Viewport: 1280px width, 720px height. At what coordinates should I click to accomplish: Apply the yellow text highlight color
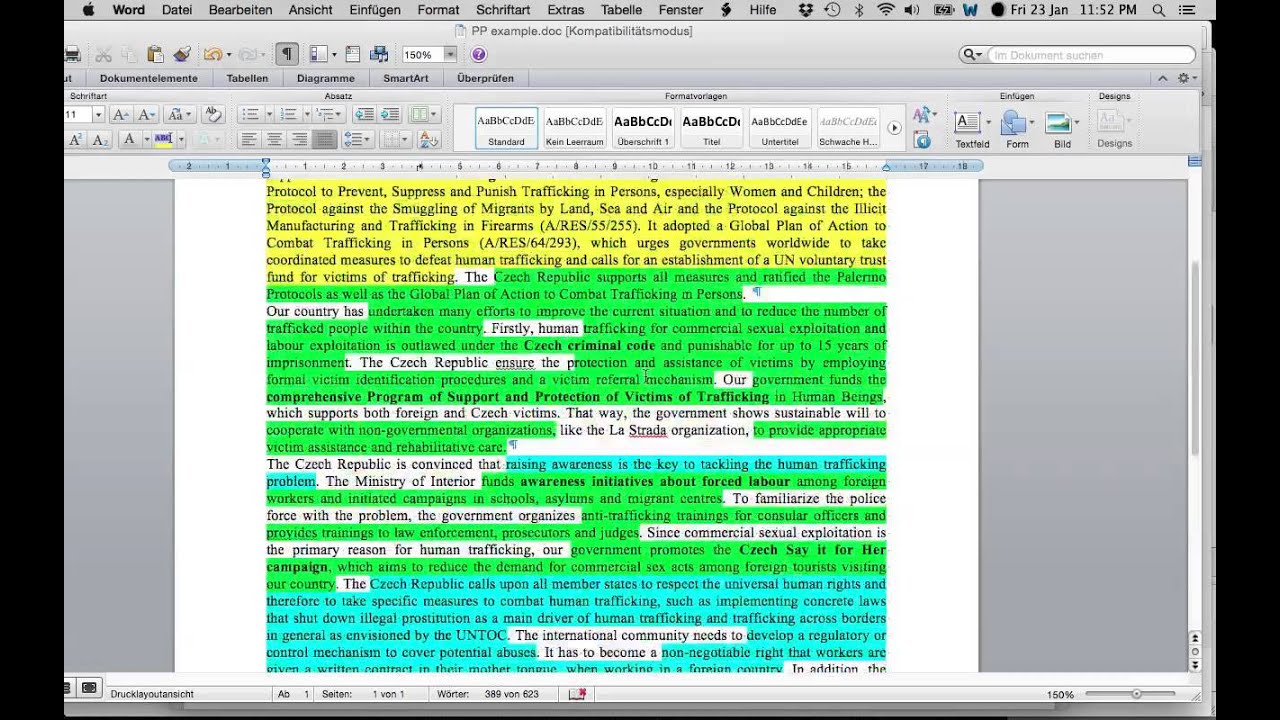(x=163, y=140)
